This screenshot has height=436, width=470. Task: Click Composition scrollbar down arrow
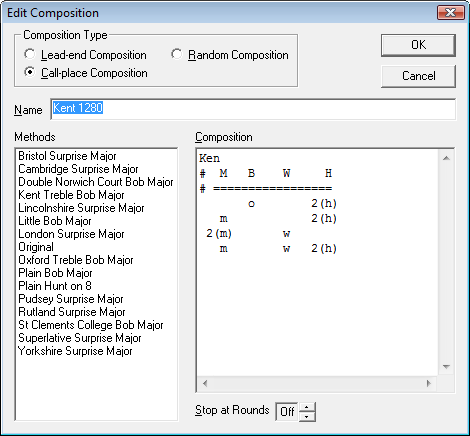click(446, 367)
